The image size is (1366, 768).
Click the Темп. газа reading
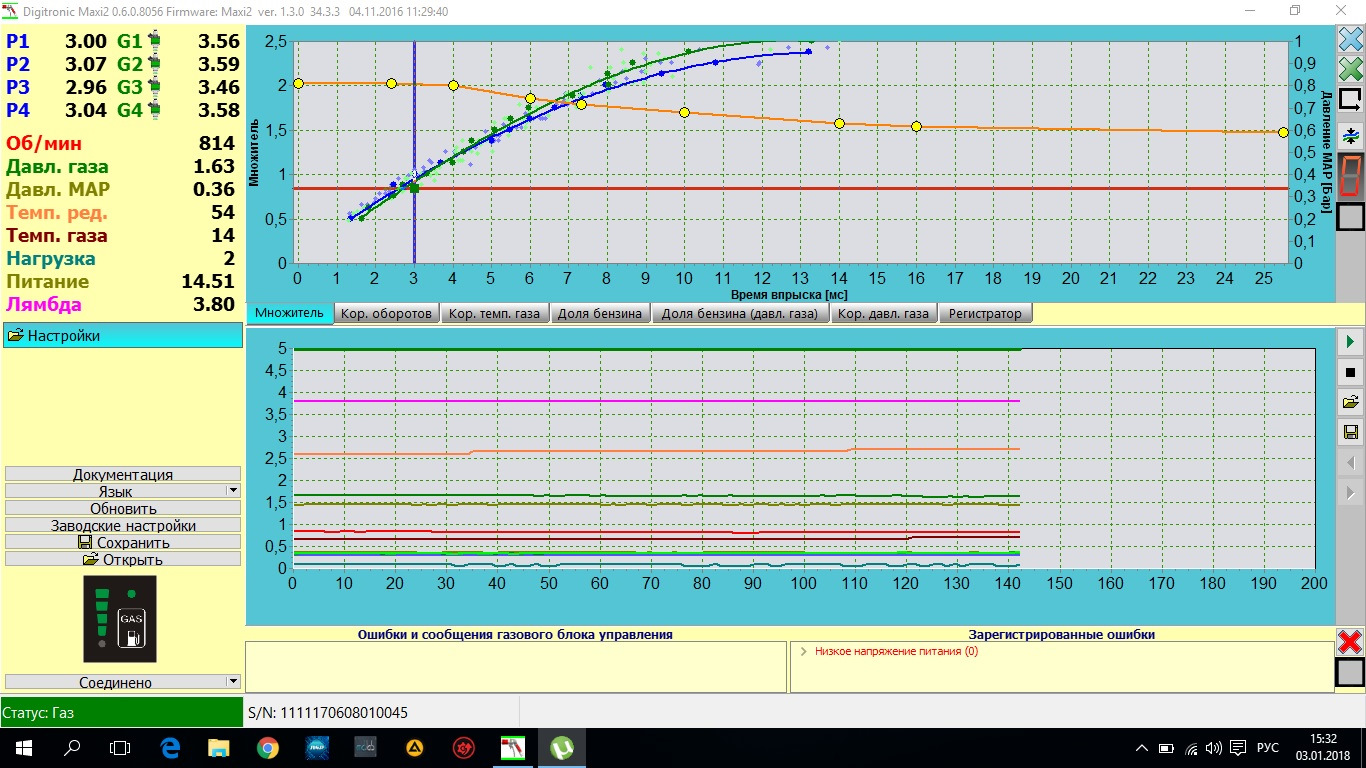click(121, 235)
